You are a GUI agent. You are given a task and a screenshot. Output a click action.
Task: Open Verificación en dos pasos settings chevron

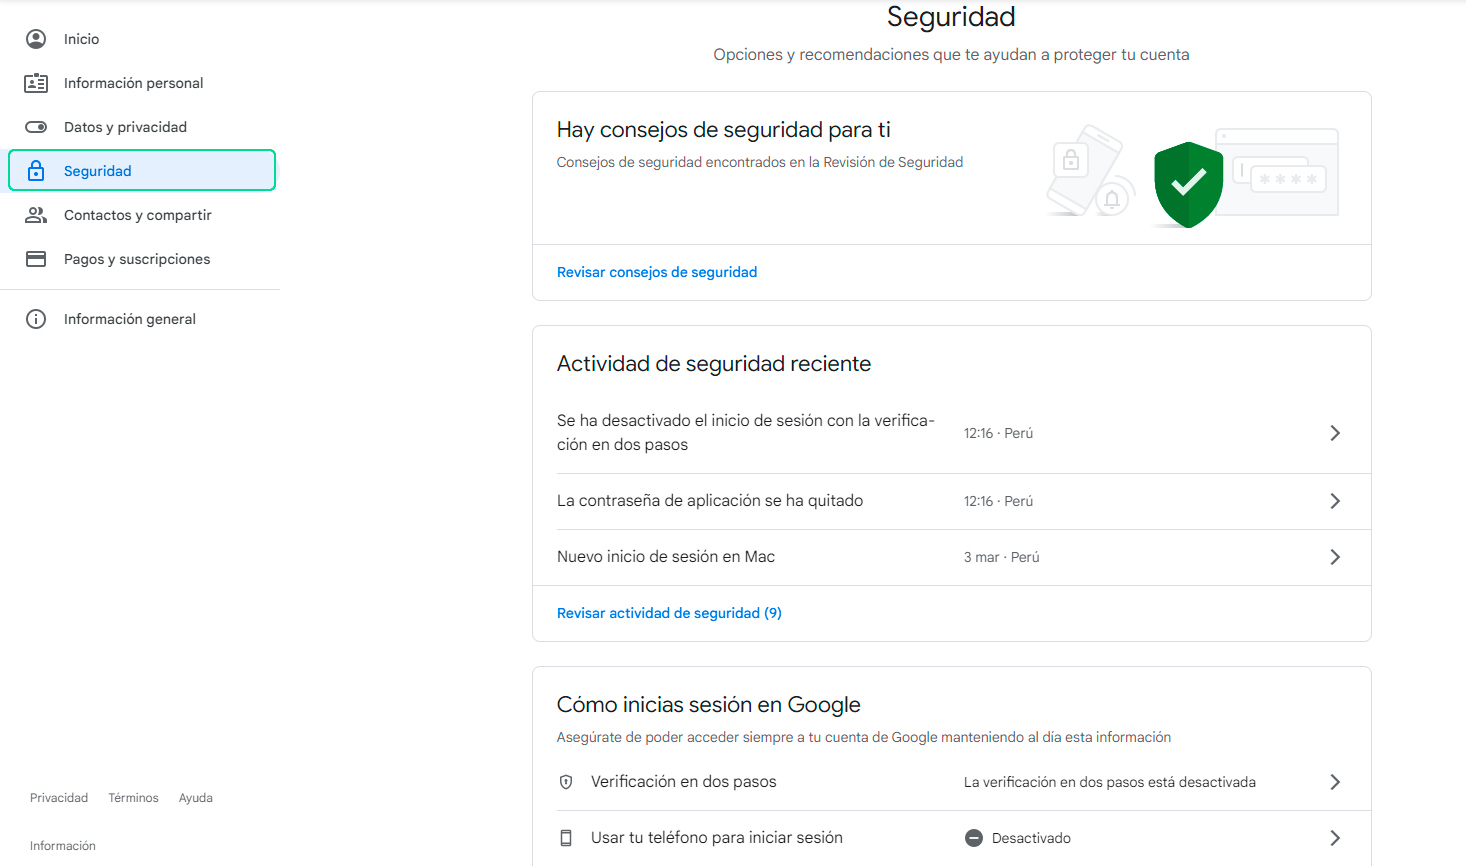[1334, 782]
